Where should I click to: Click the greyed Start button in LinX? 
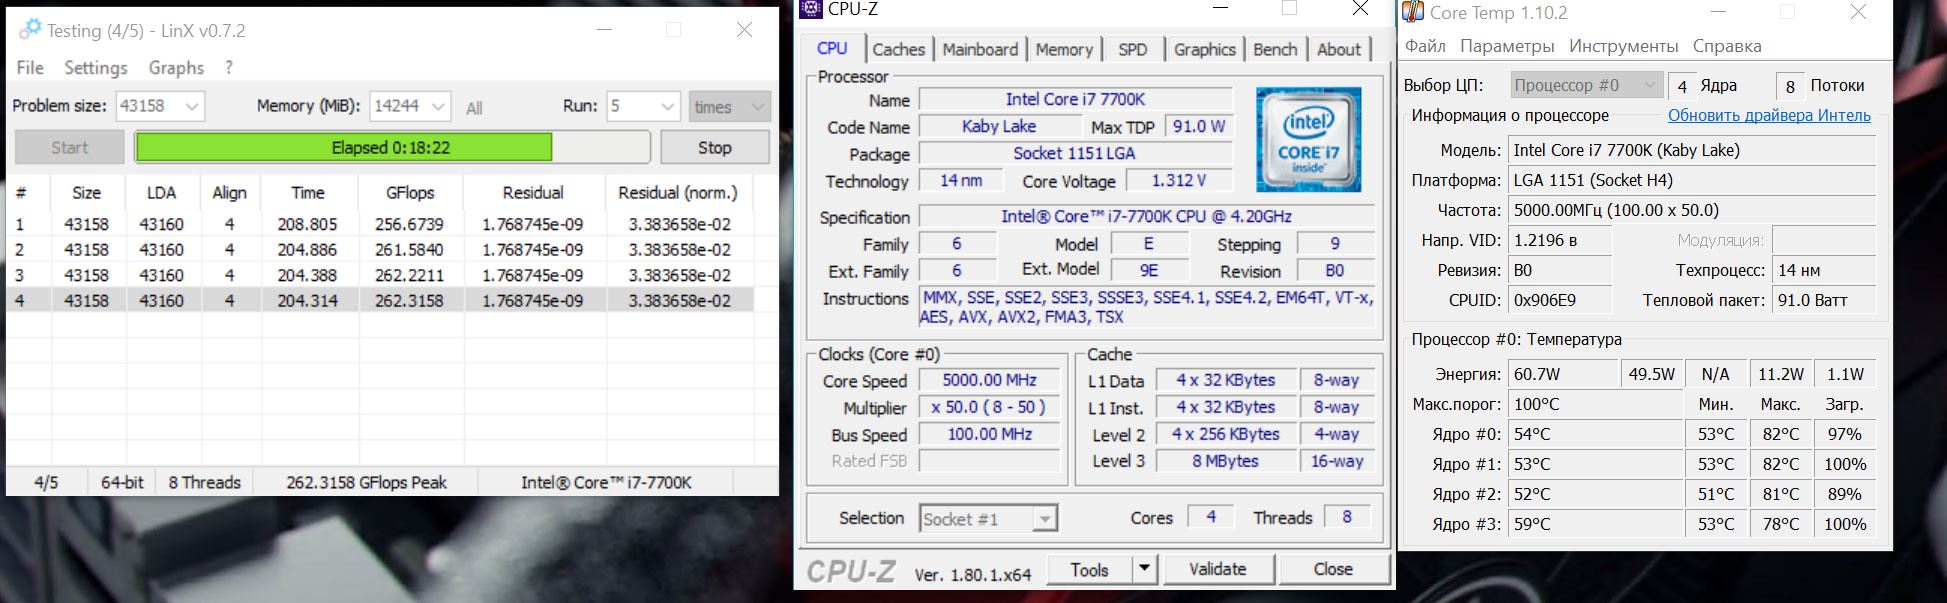click(x=69, y=147)
